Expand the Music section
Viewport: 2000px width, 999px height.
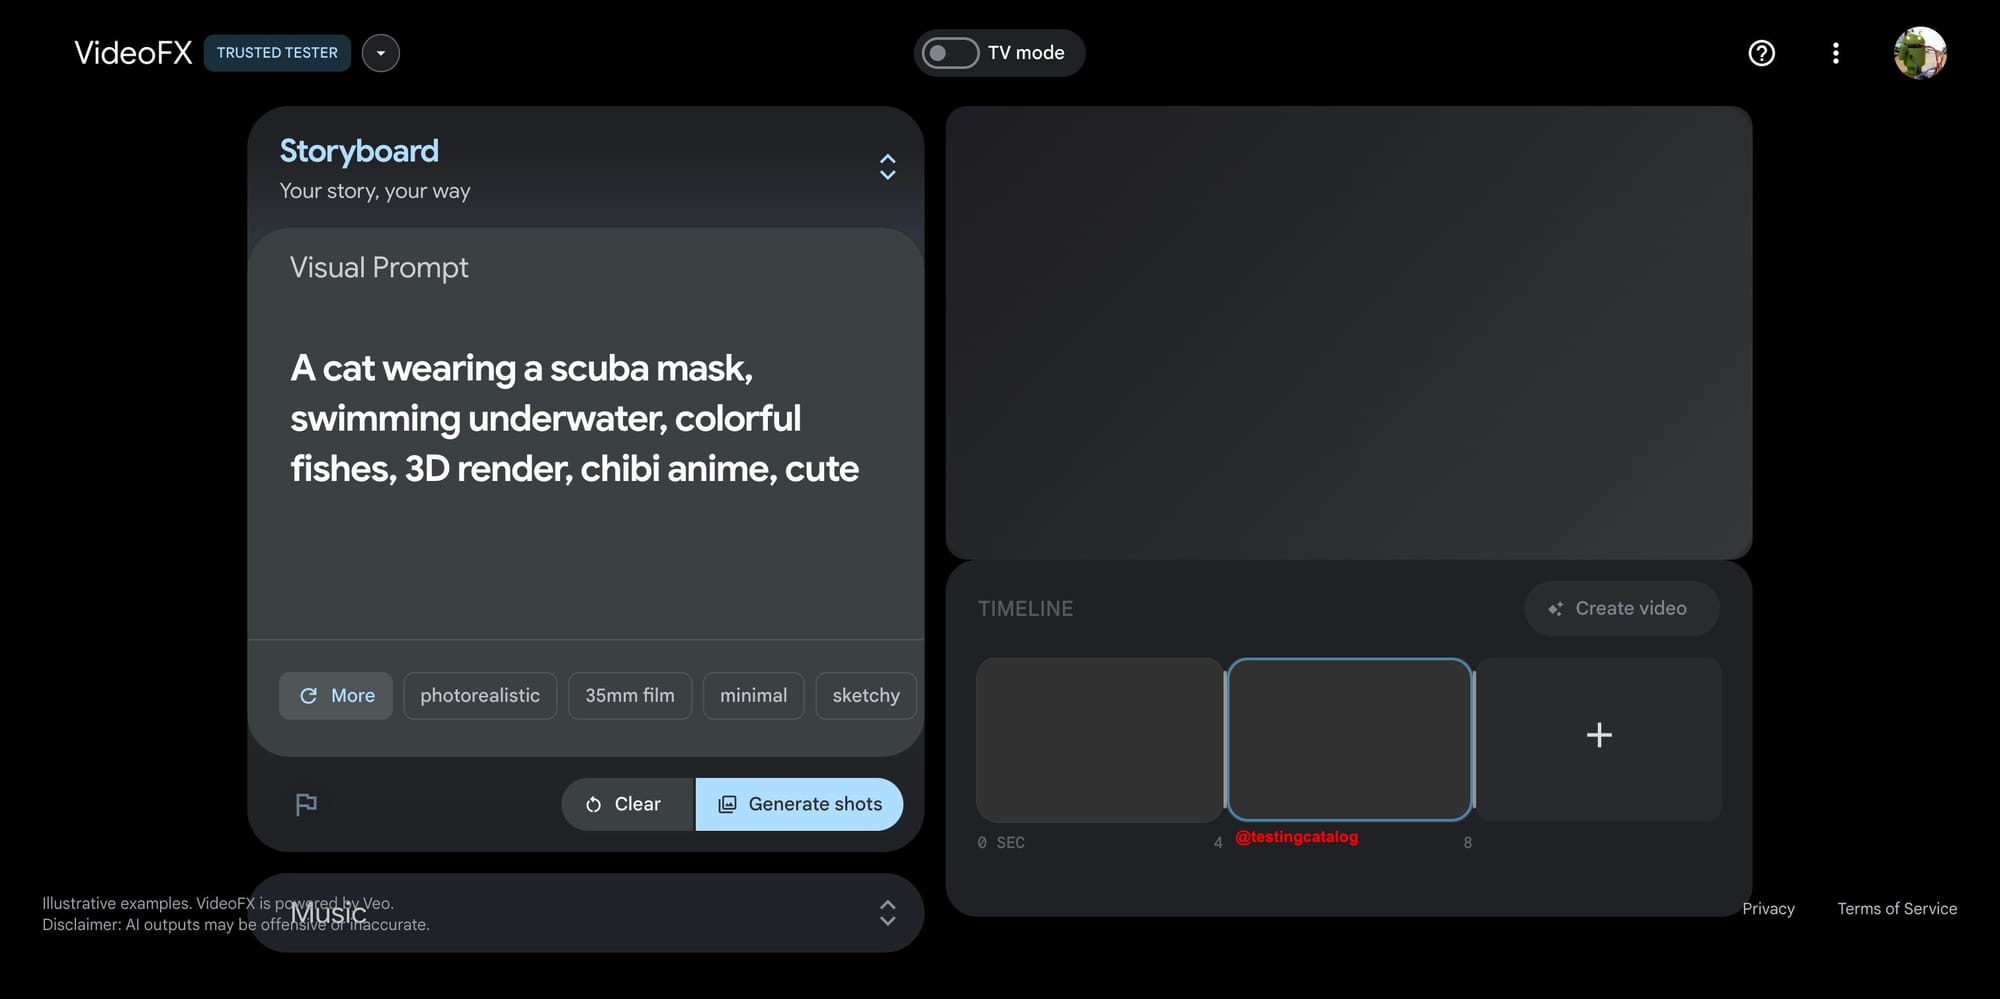pyautogui.click(x=887, y=913)
